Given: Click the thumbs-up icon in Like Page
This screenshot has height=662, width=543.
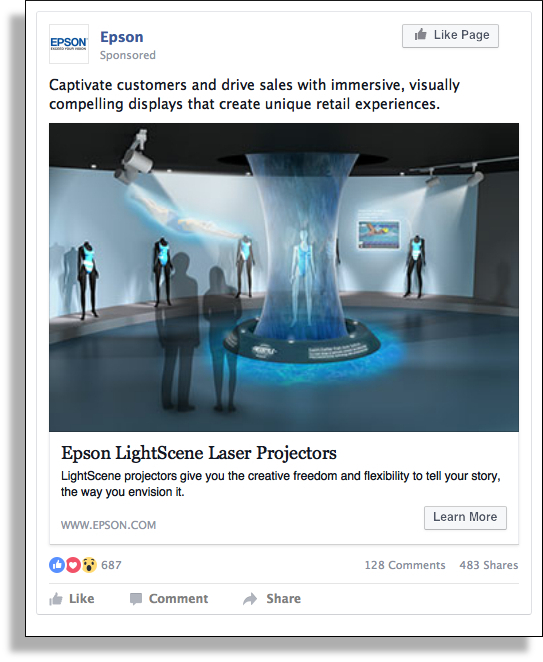Looking at the screenshot, I should [x=420, y=35].
